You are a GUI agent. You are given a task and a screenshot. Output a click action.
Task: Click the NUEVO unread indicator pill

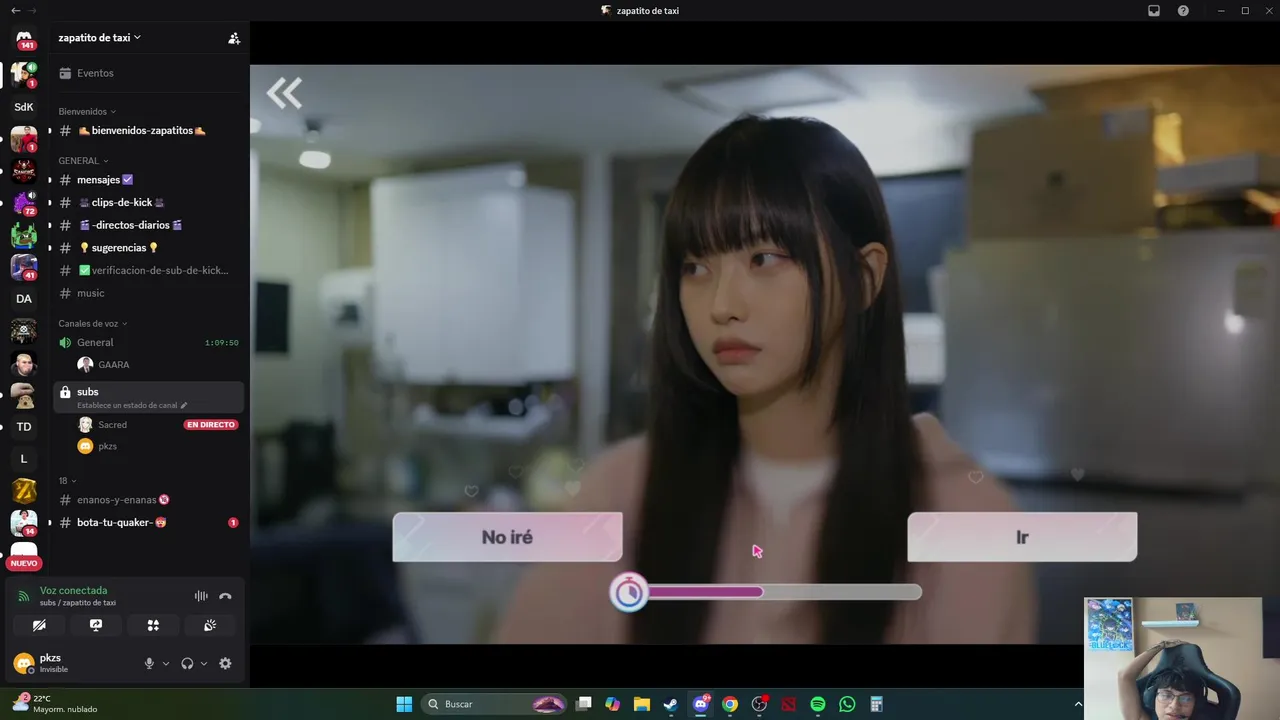[24, 563]
